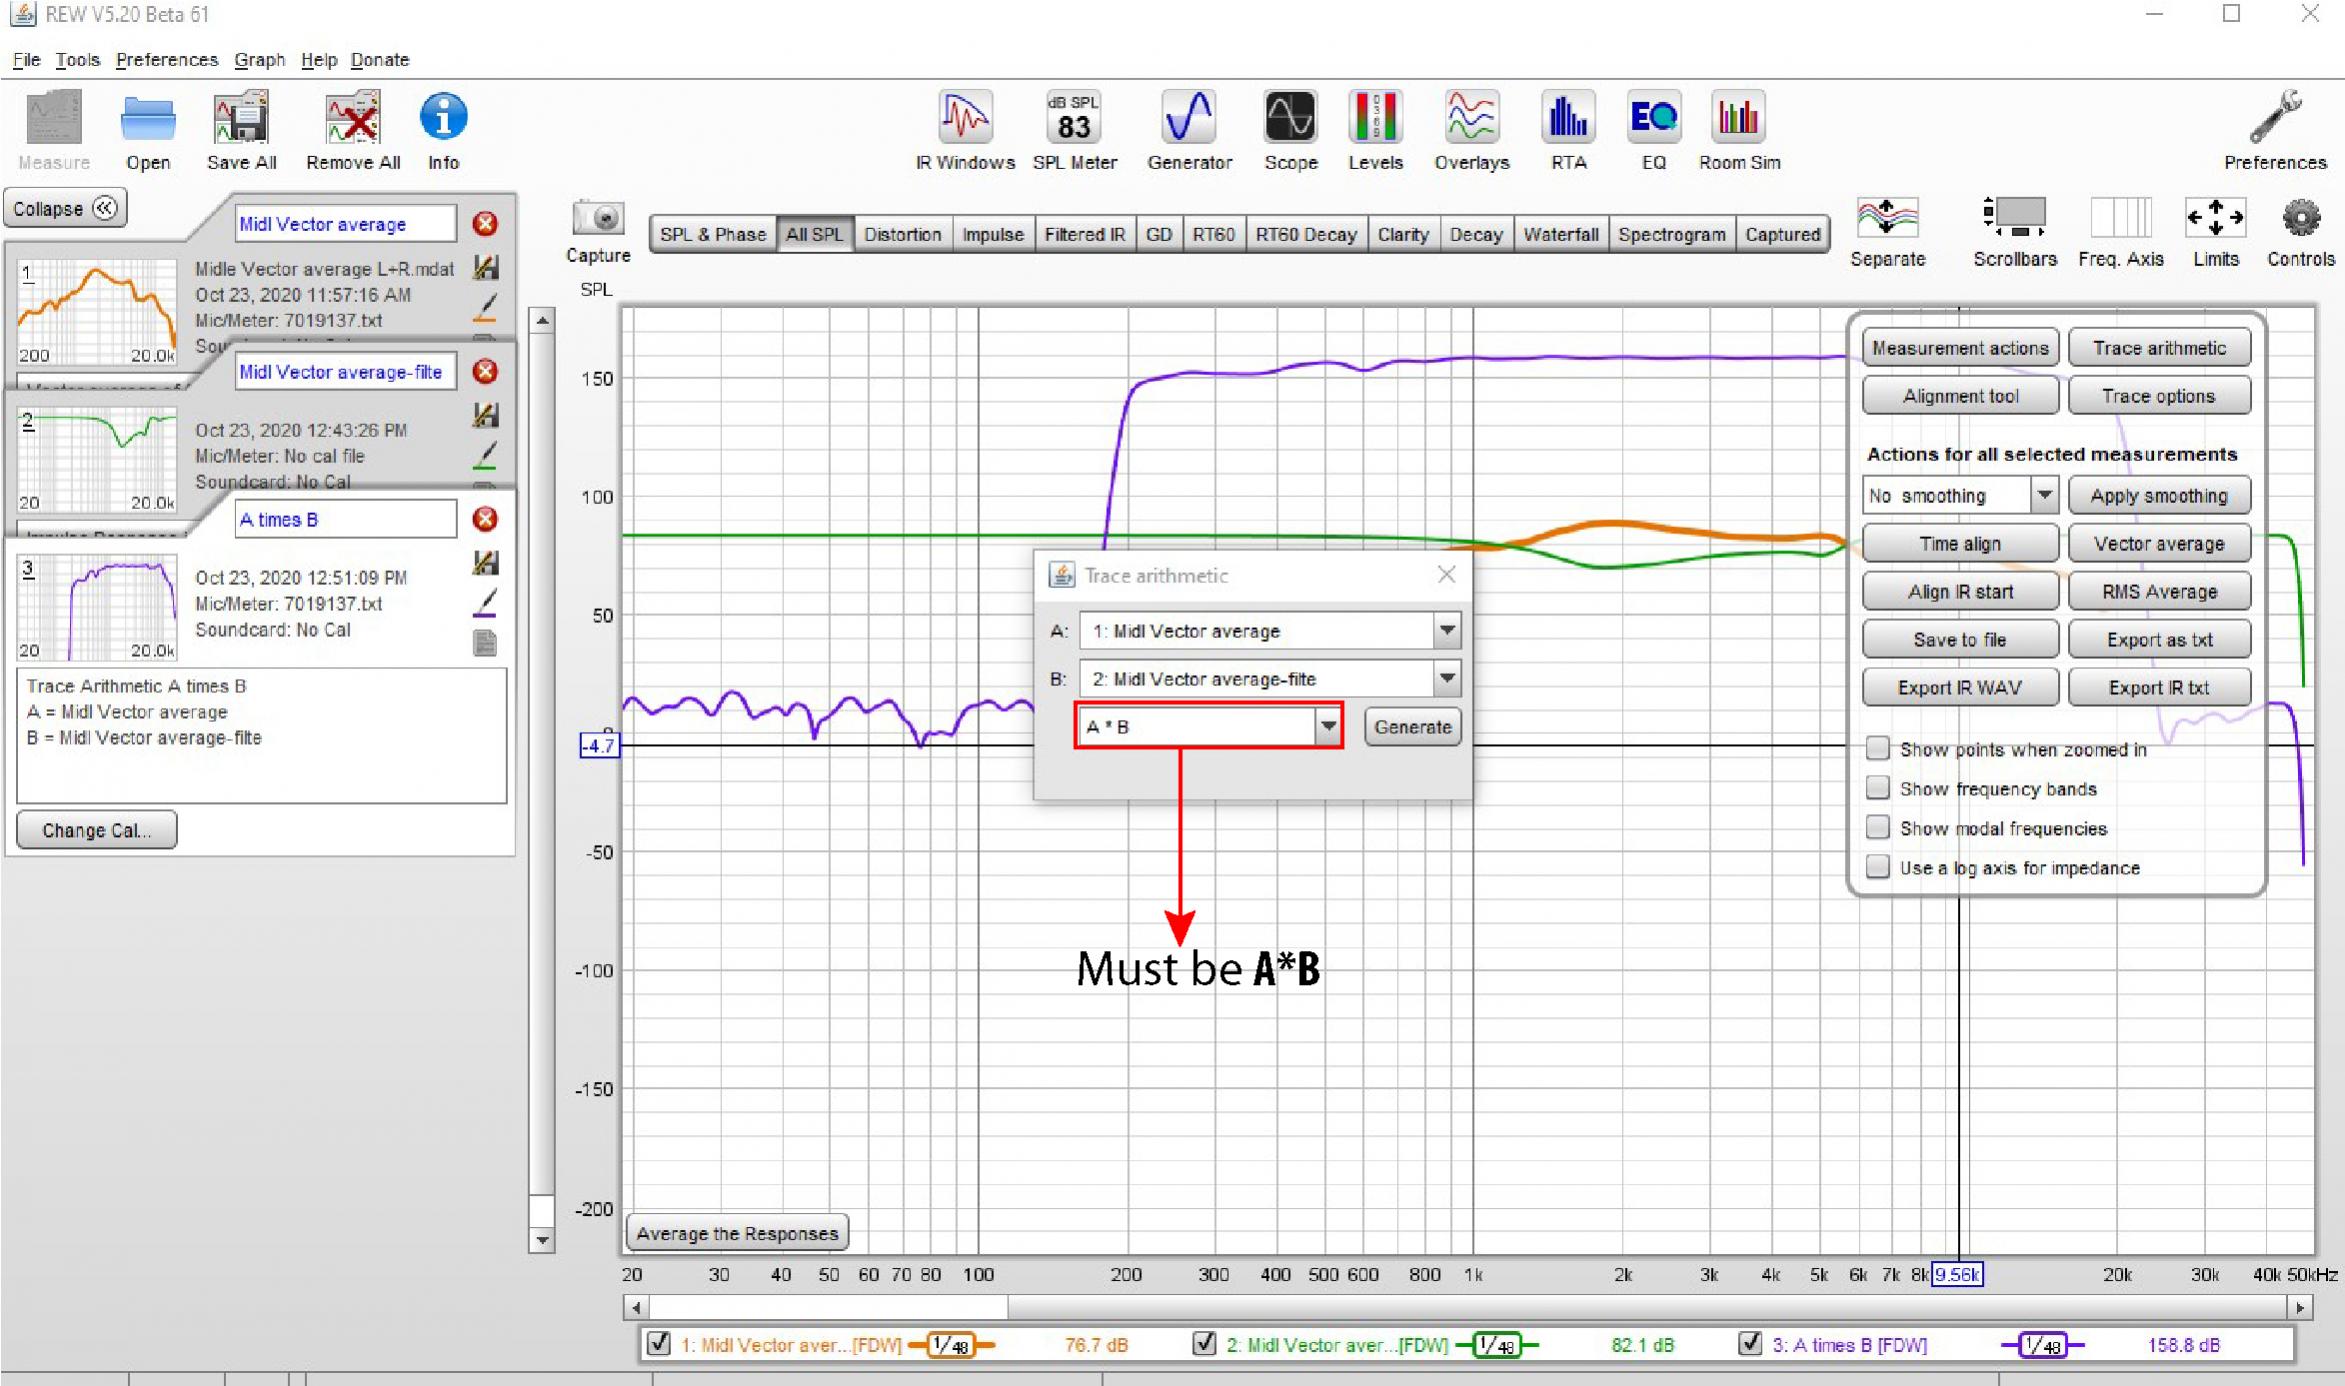Viewport: 2345px width, 1386px height.
Task: Click the Vector average button
Action: coord(2159,544)
